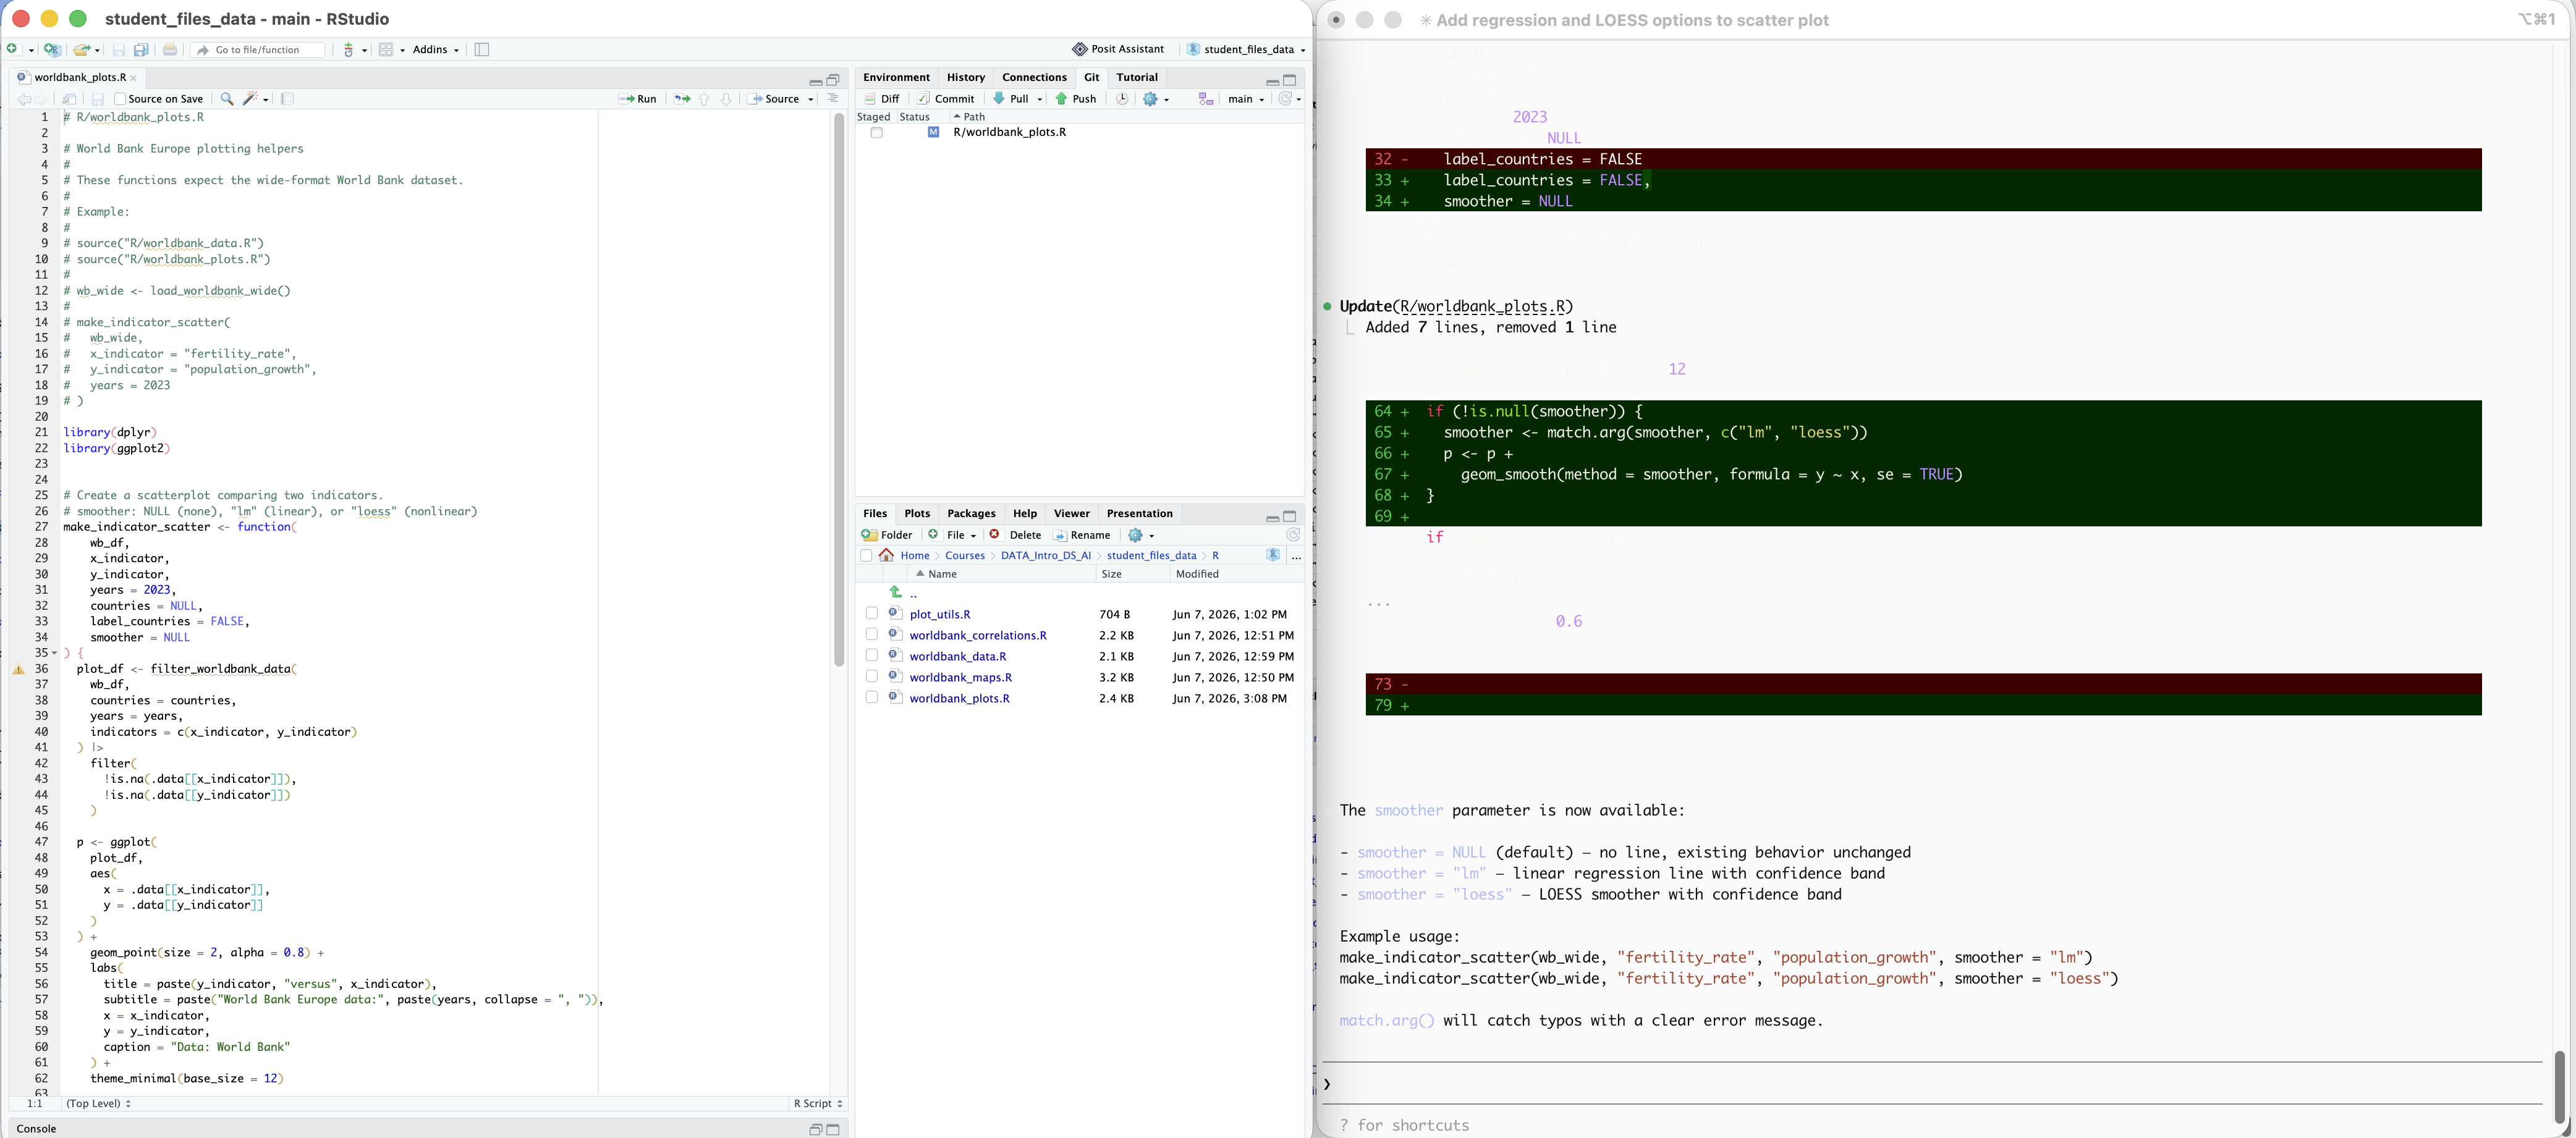Click the Compile Report notebook icon
This screenshot has height=1138, width=2576.
(288, 98)
